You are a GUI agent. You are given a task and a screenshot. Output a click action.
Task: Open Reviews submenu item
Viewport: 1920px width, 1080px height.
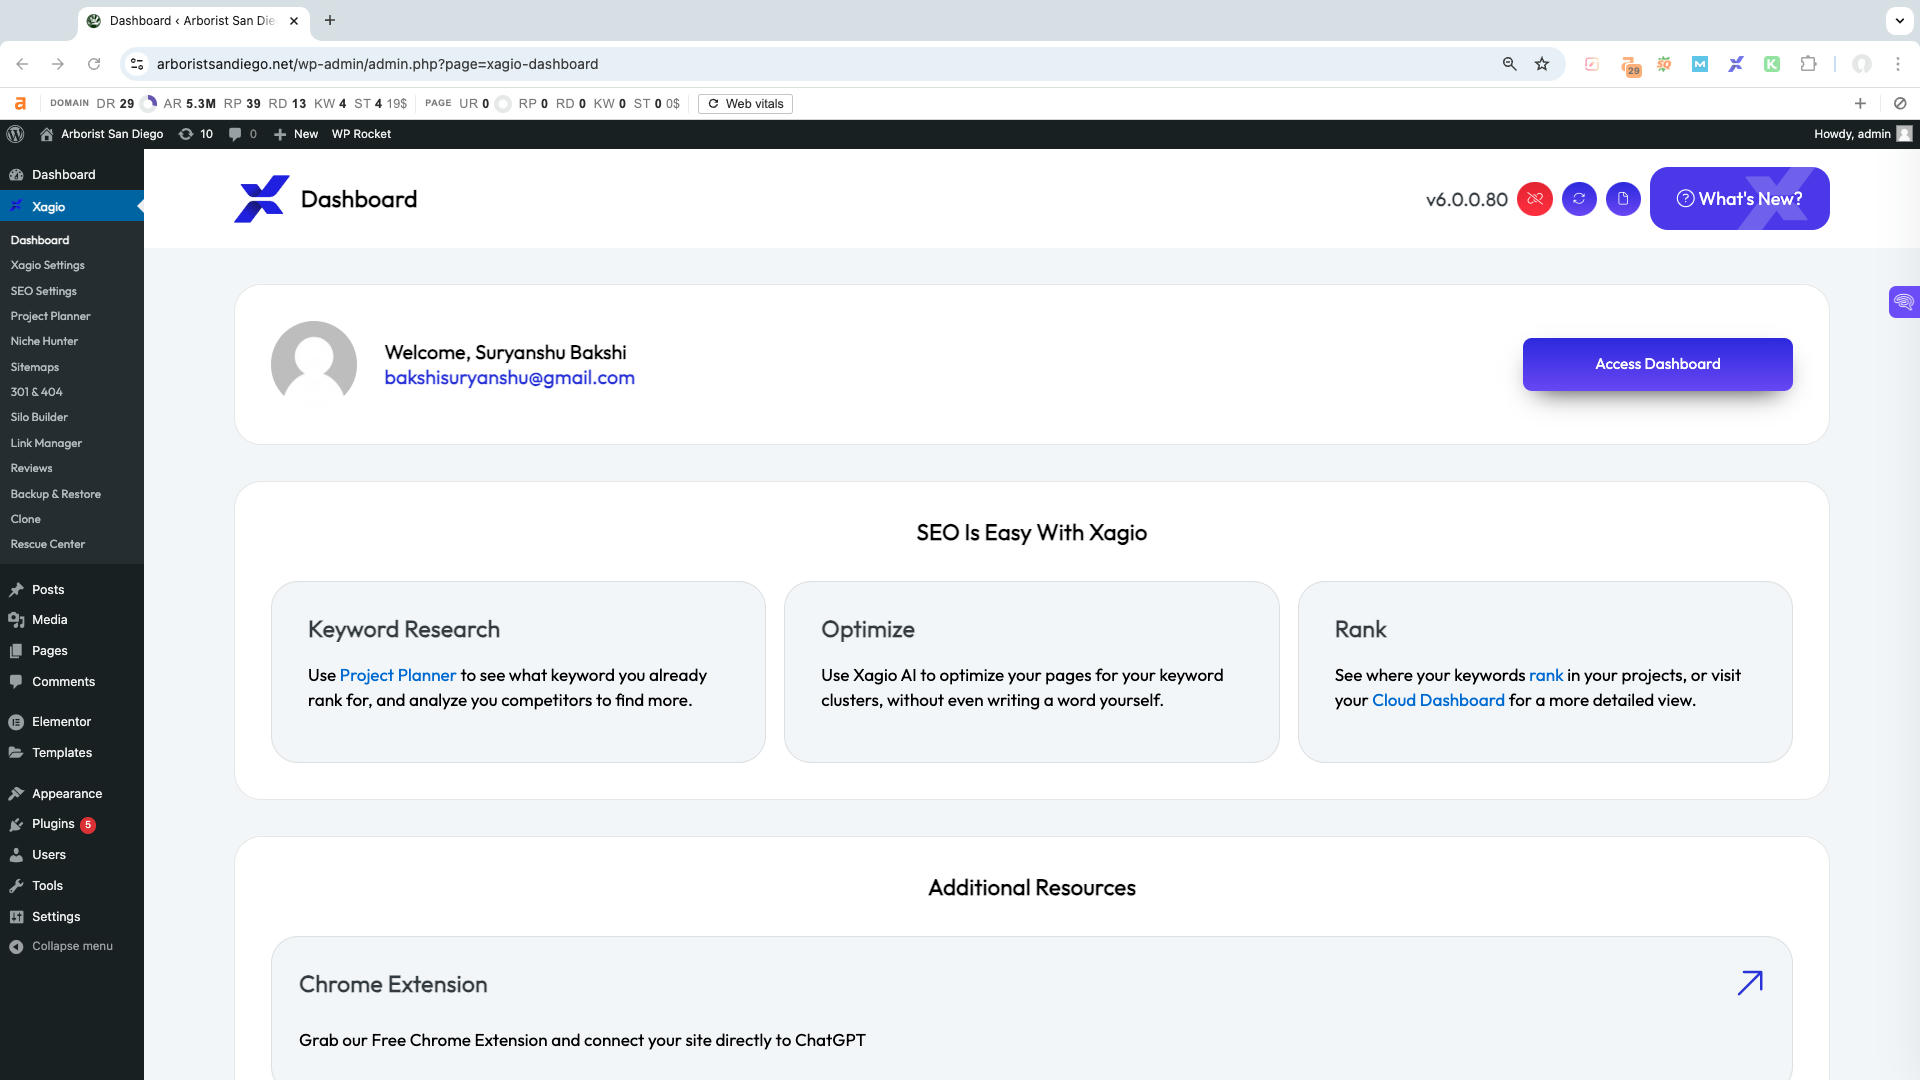tap(32, 468)
